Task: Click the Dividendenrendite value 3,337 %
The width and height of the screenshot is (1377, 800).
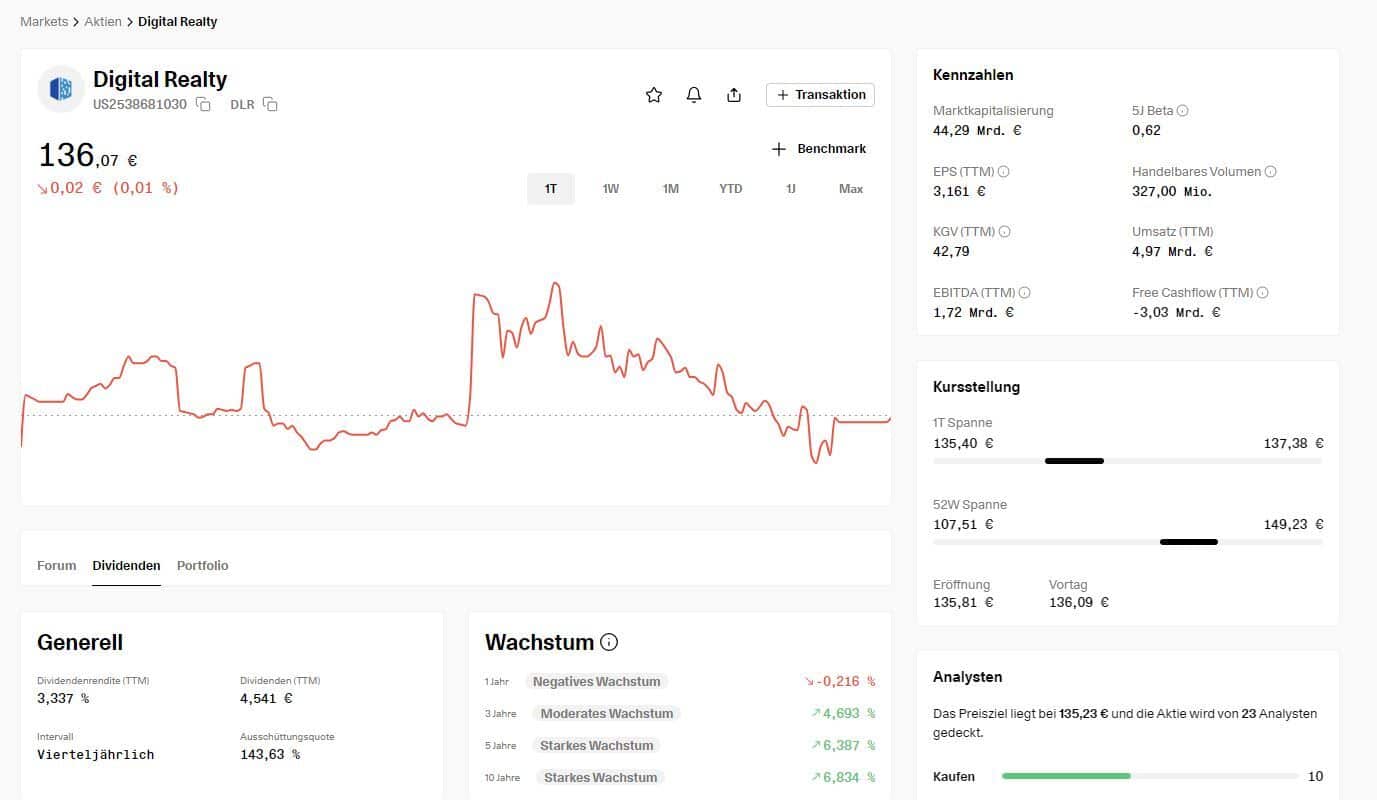Action: pyautogui.click(x=63, y=699)
